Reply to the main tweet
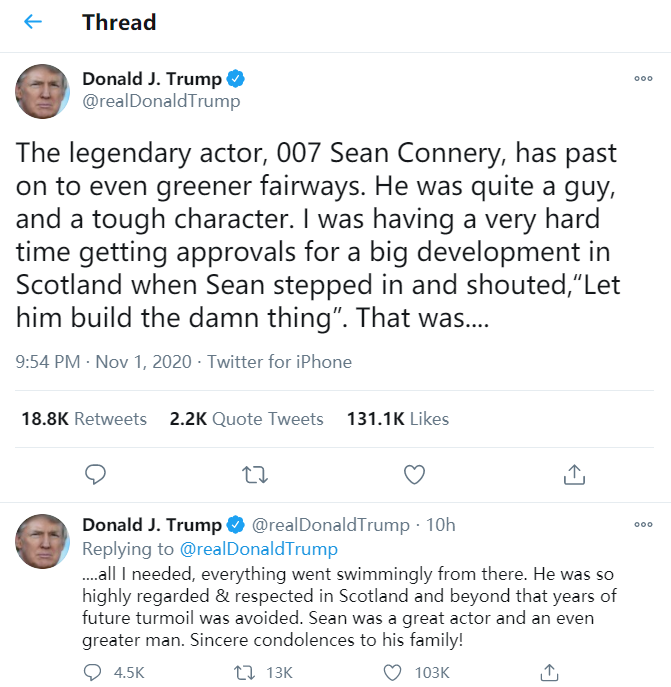This screenshot has height=687, width=671. (95, 474)
